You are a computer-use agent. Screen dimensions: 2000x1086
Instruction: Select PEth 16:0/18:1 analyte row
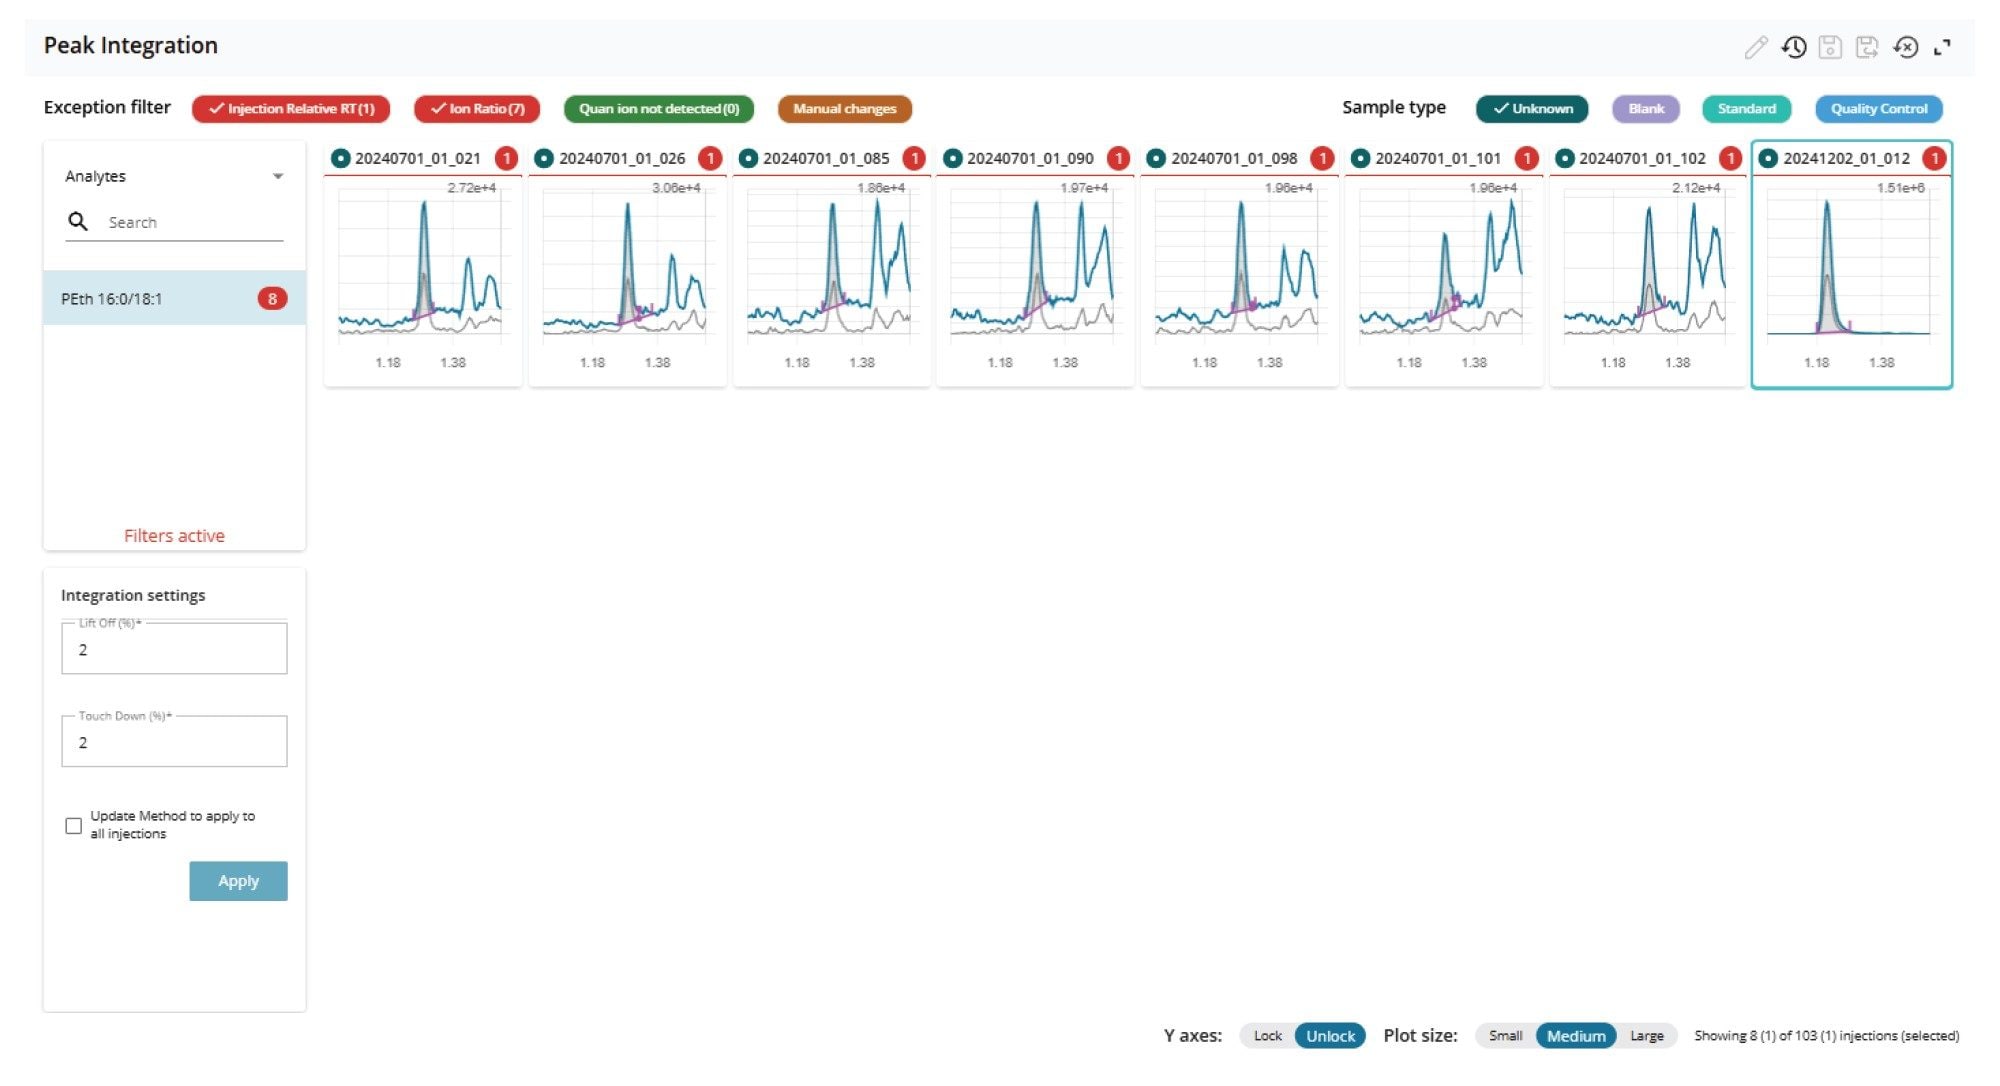(174, 298)
